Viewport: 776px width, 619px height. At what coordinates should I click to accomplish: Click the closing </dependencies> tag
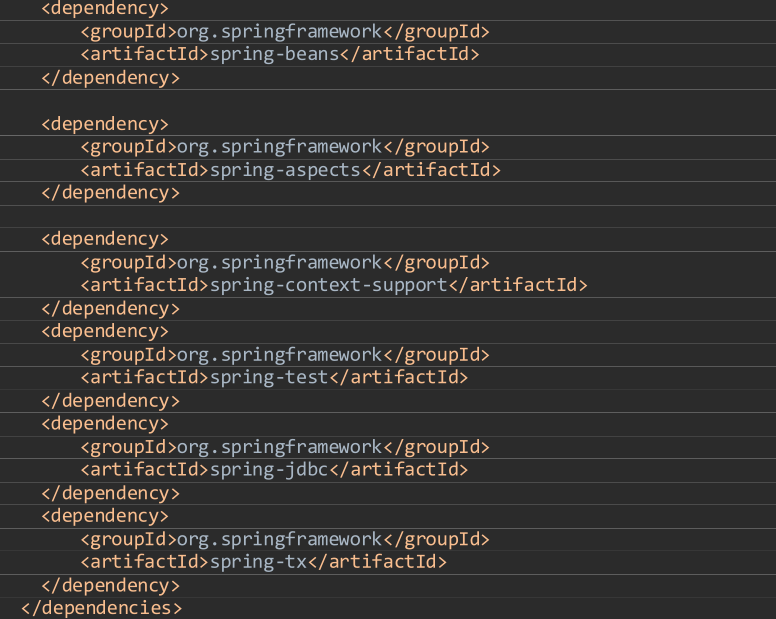pyautogui.click(x=102, y=608)
